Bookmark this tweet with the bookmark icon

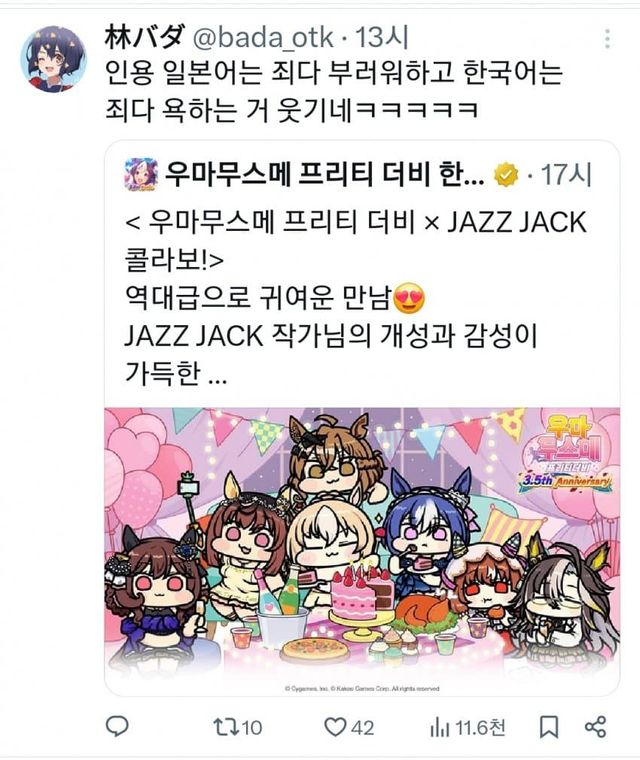pos(549,727)
